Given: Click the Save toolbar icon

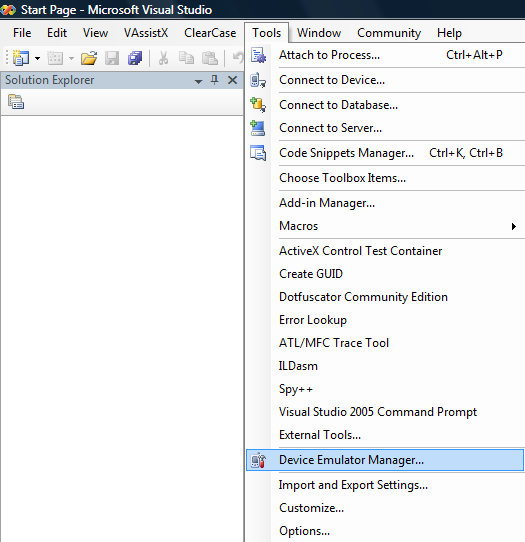Looking at the screenshot, I should tap(112, 58).
